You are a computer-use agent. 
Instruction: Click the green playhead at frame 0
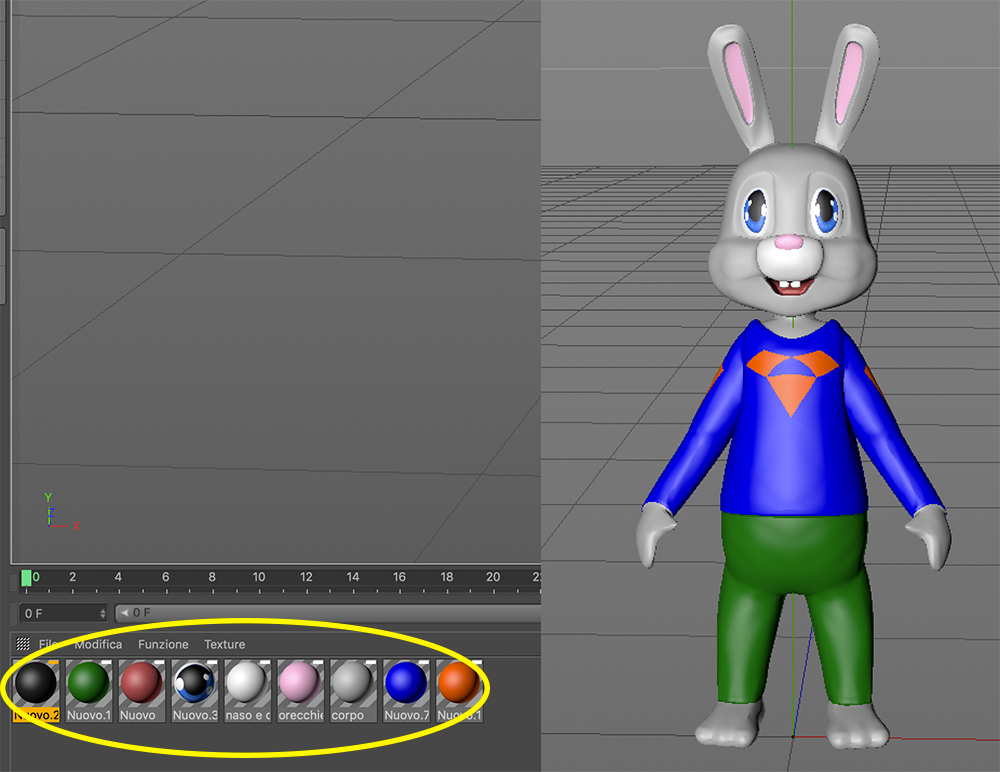point(26,577)
